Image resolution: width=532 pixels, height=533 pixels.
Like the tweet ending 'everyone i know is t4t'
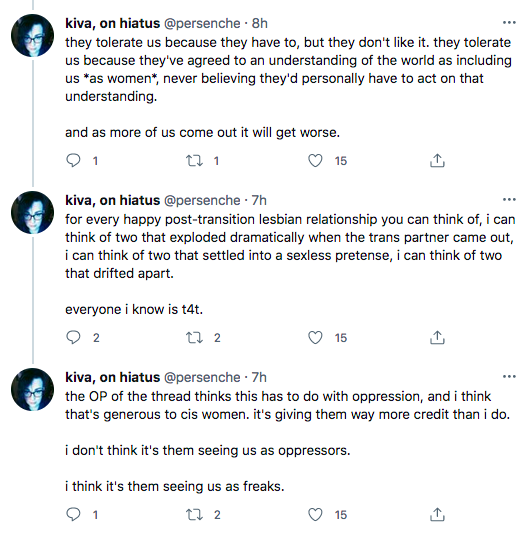coord(315,338)
